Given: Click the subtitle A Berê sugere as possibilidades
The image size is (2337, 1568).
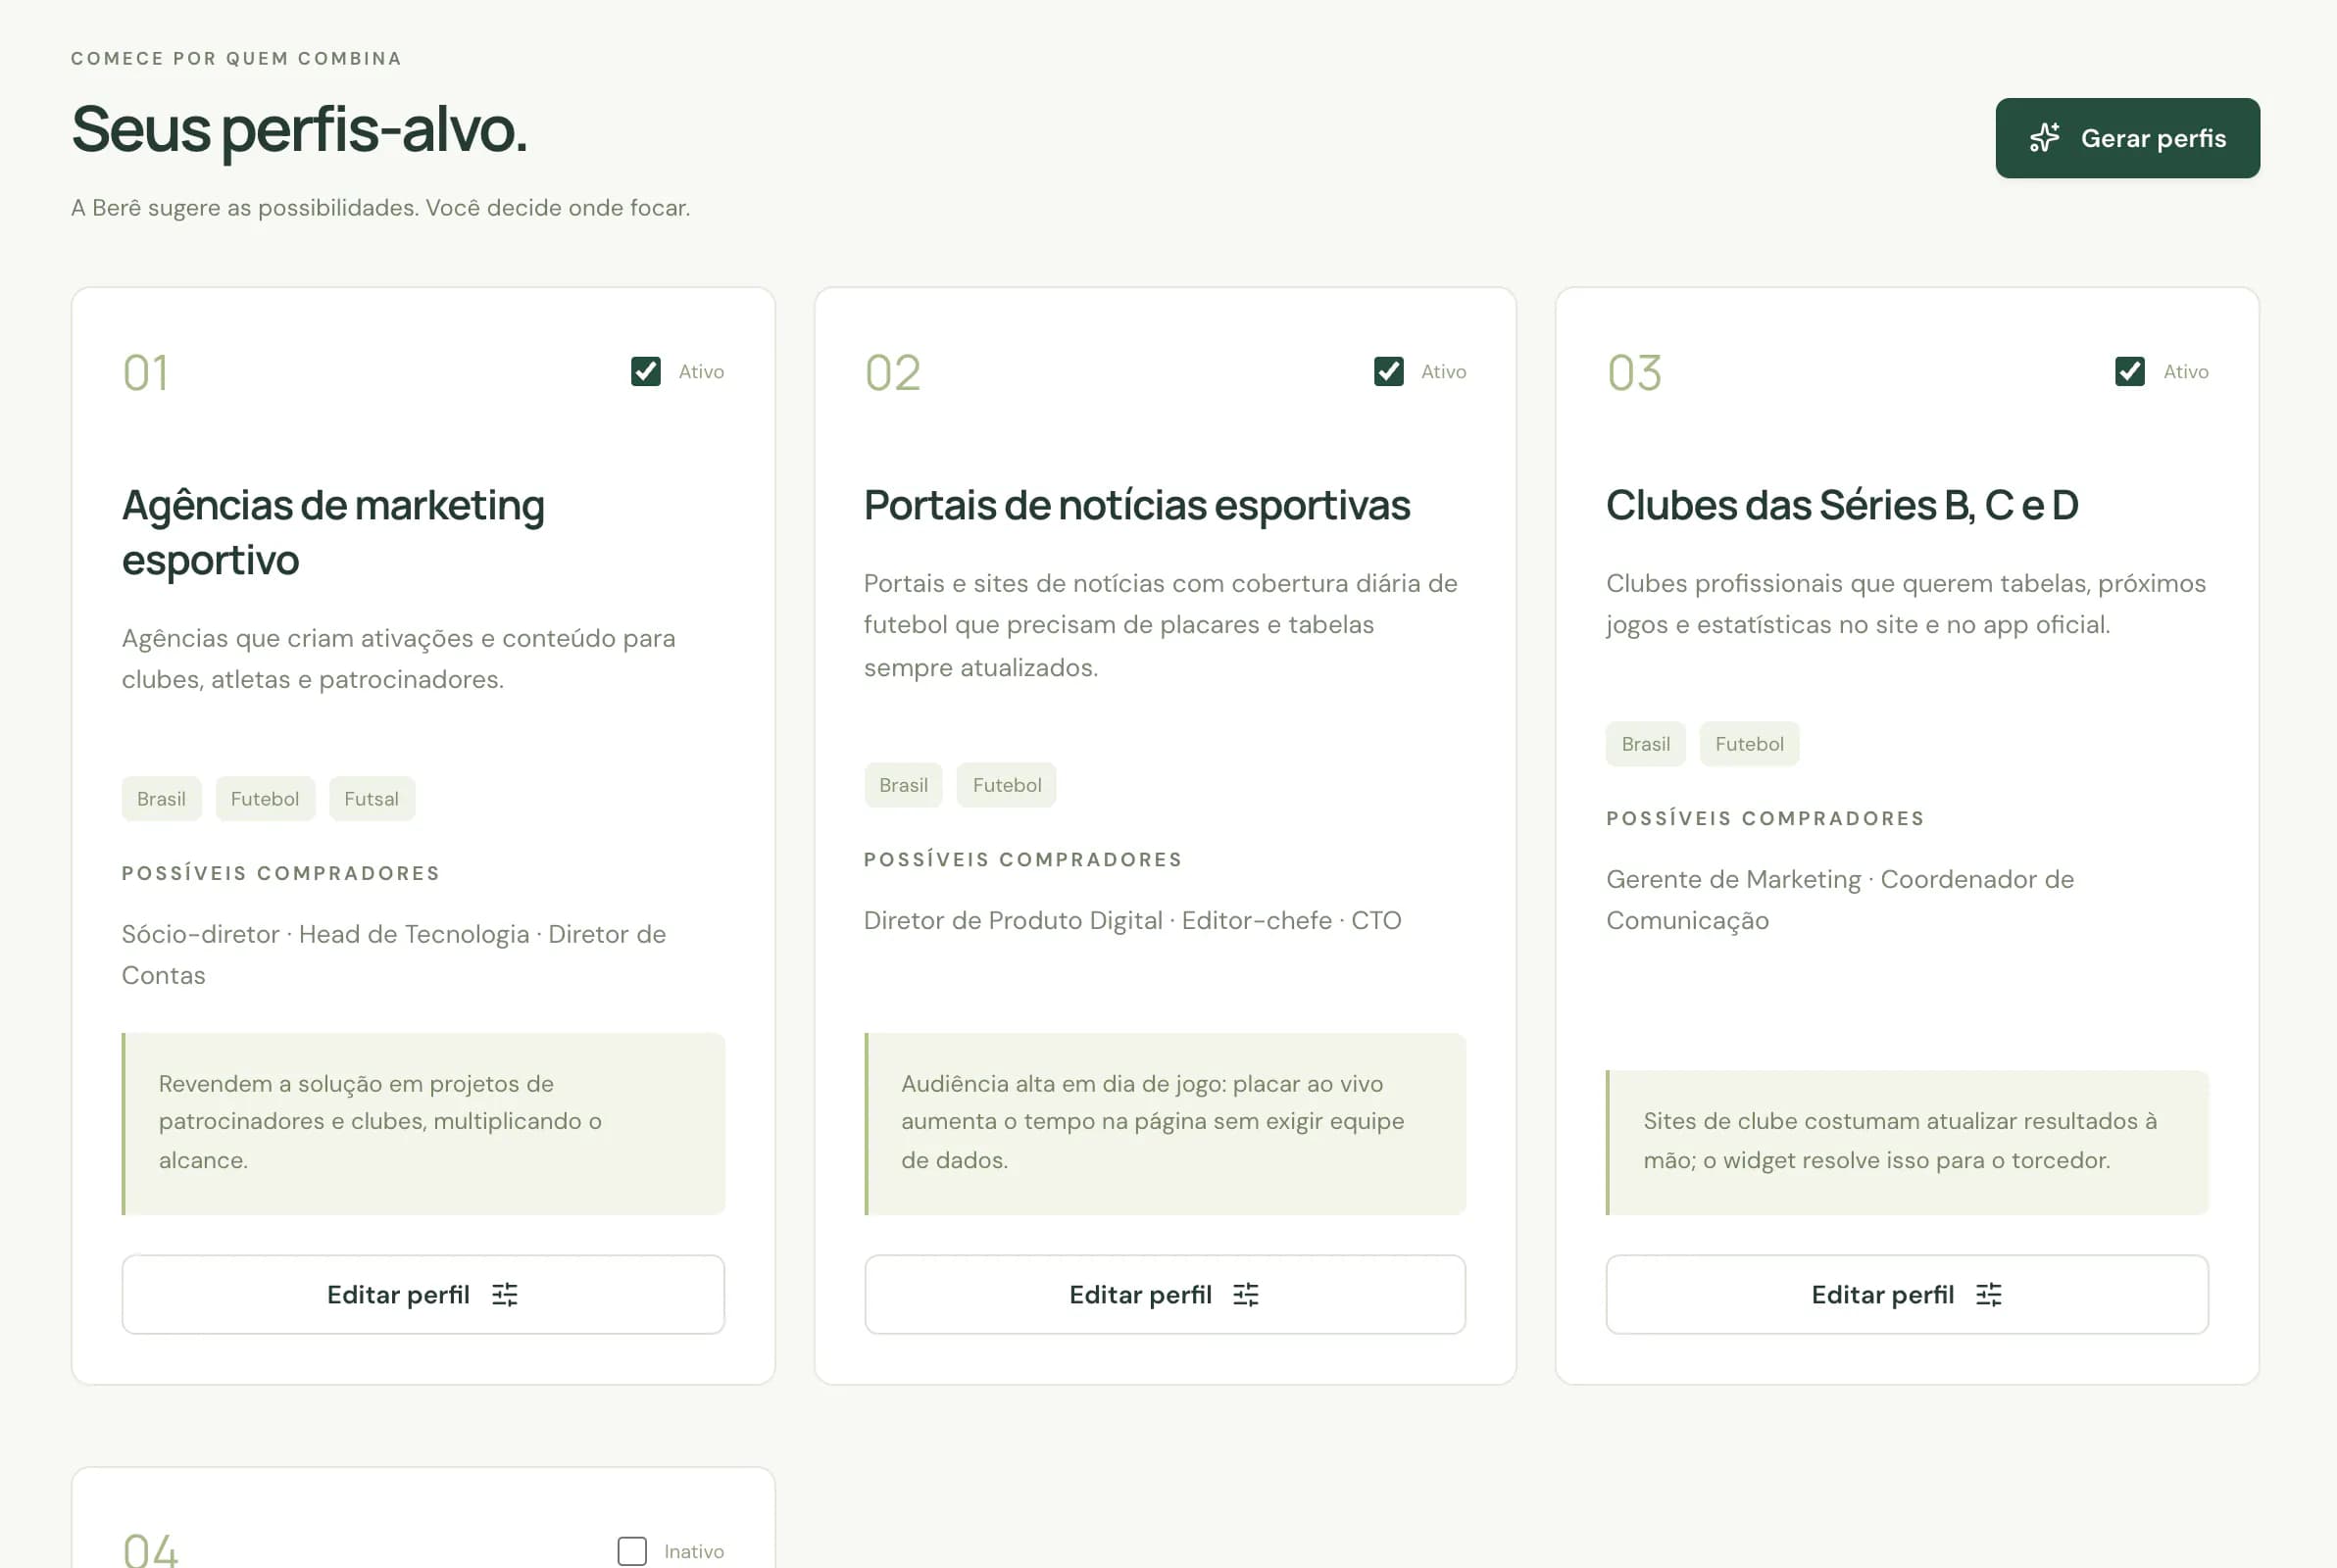Looking at the screenshot, I should [x=381, y=208].
